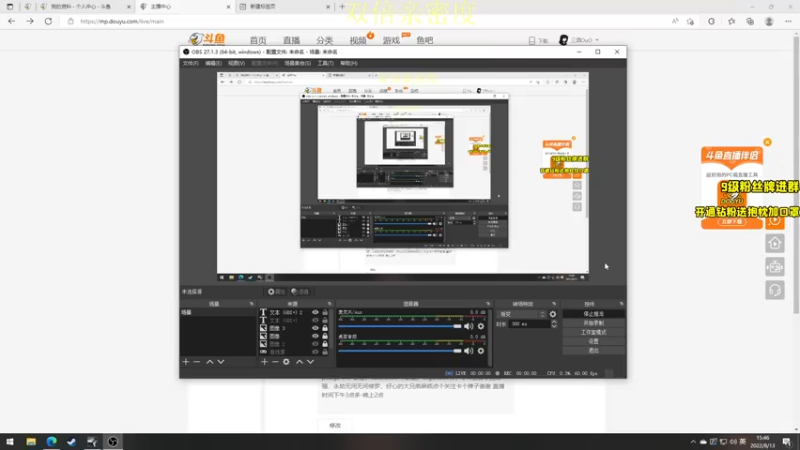Toggle visibility of Image 3 source
This screenshot has width=800, height=450.
coord(315,328)
